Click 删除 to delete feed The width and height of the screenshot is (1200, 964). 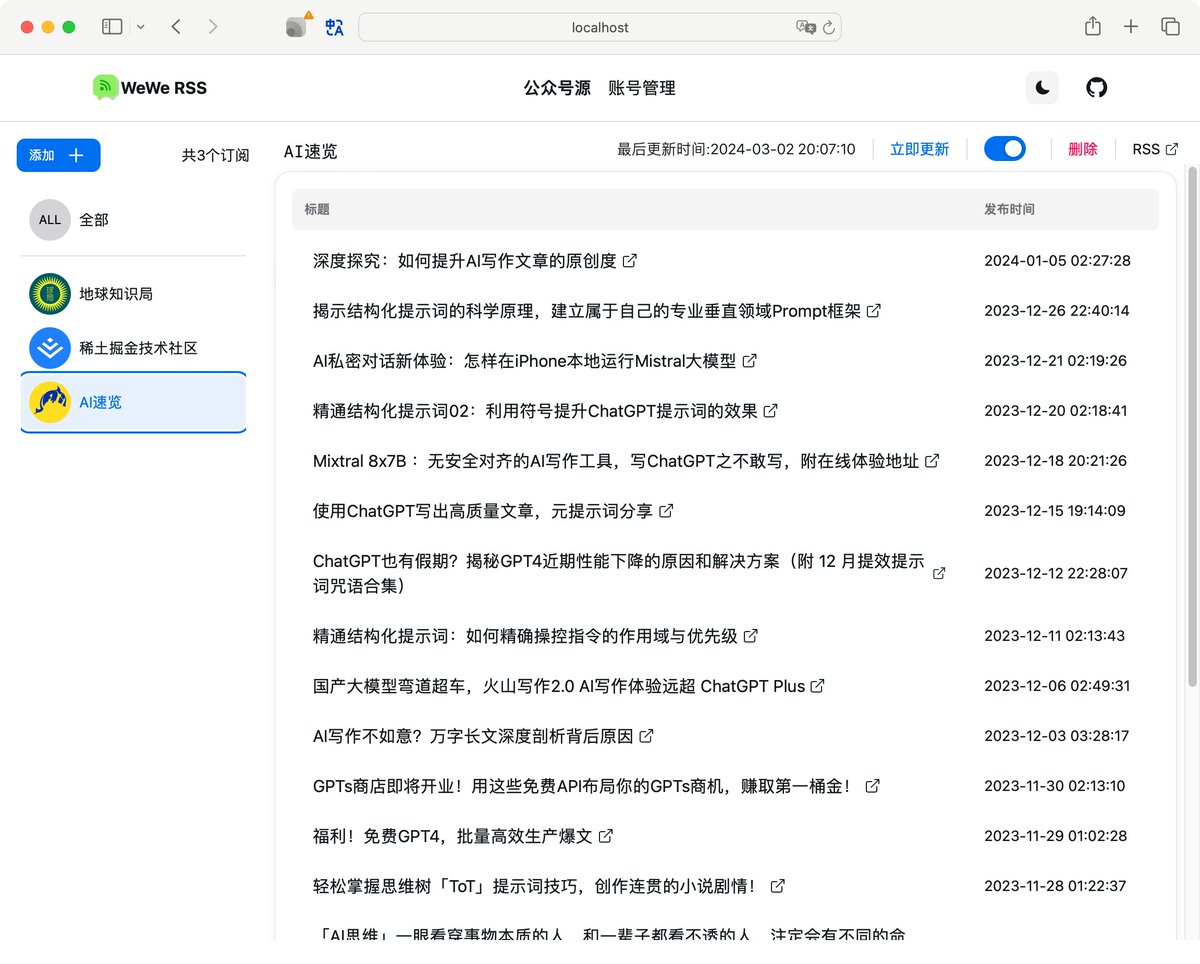1083,149
